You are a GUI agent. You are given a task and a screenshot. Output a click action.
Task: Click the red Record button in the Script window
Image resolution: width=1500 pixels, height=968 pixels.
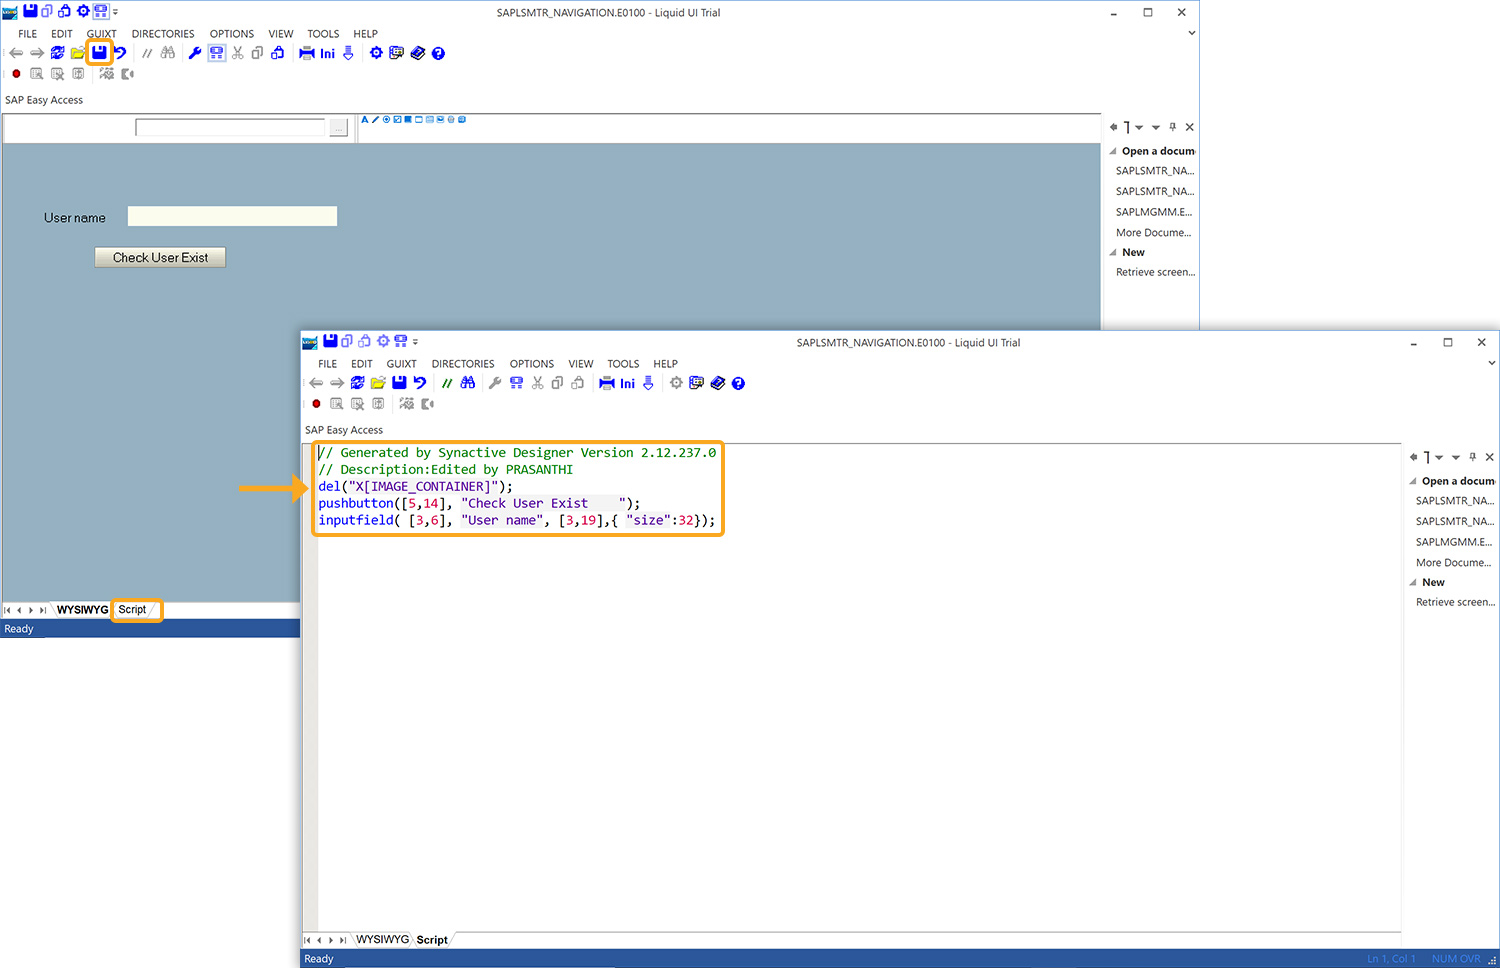click(x=316, y=404)
